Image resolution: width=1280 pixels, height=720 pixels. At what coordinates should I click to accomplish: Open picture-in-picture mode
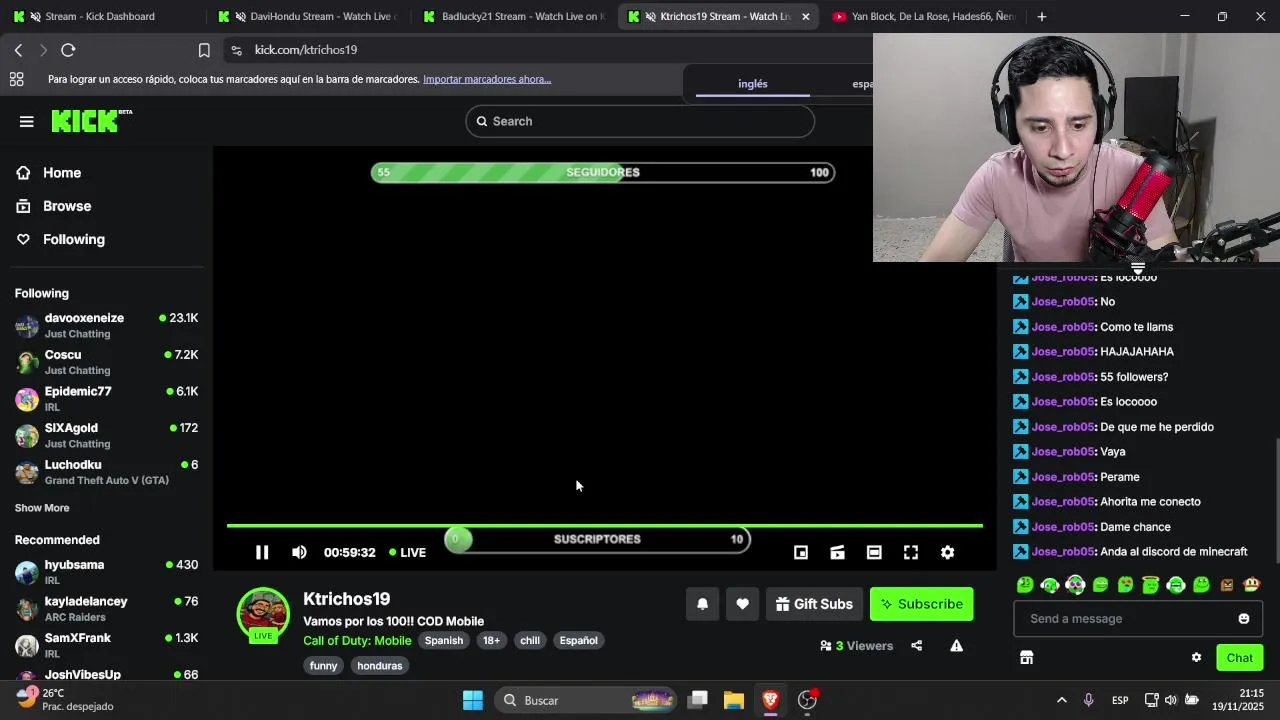tap(801, 552)
